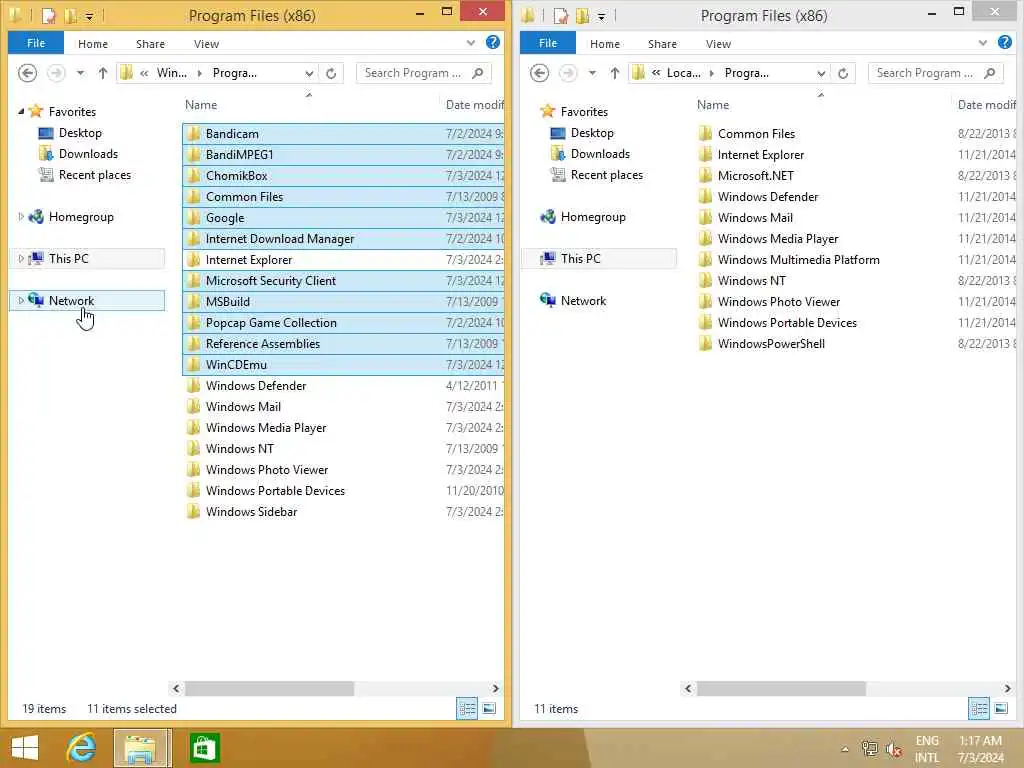
Task: Sort by Name column in the left window
Action: pyautogui.click(x=200, y=104)
